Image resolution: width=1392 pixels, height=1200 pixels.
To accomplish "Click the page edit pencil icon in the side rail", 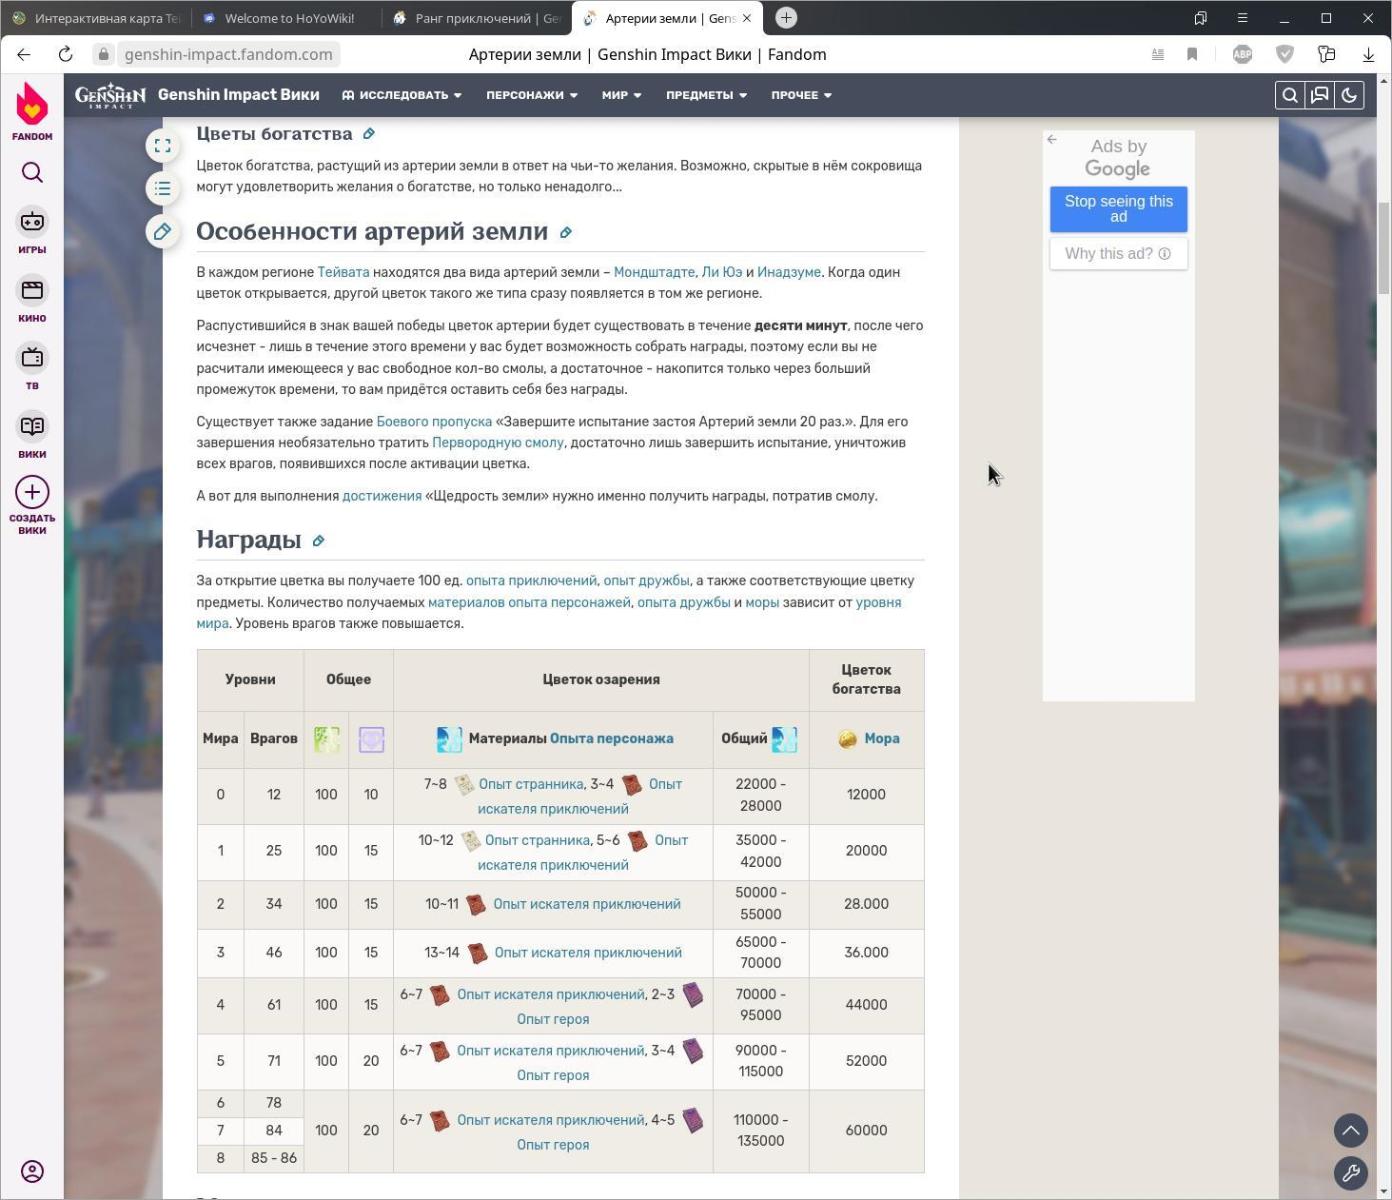I will (x=163, y=231).
